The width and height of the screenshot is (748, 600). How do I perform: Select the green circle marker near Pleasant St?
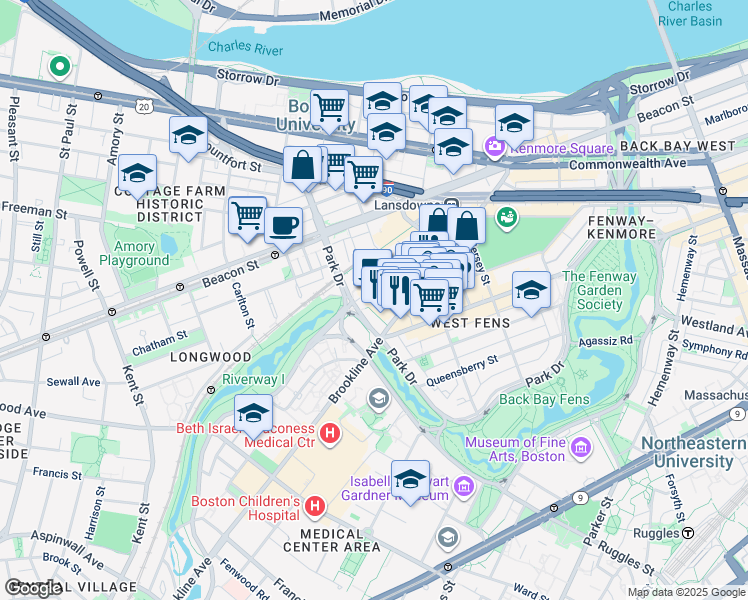(60, 67)
